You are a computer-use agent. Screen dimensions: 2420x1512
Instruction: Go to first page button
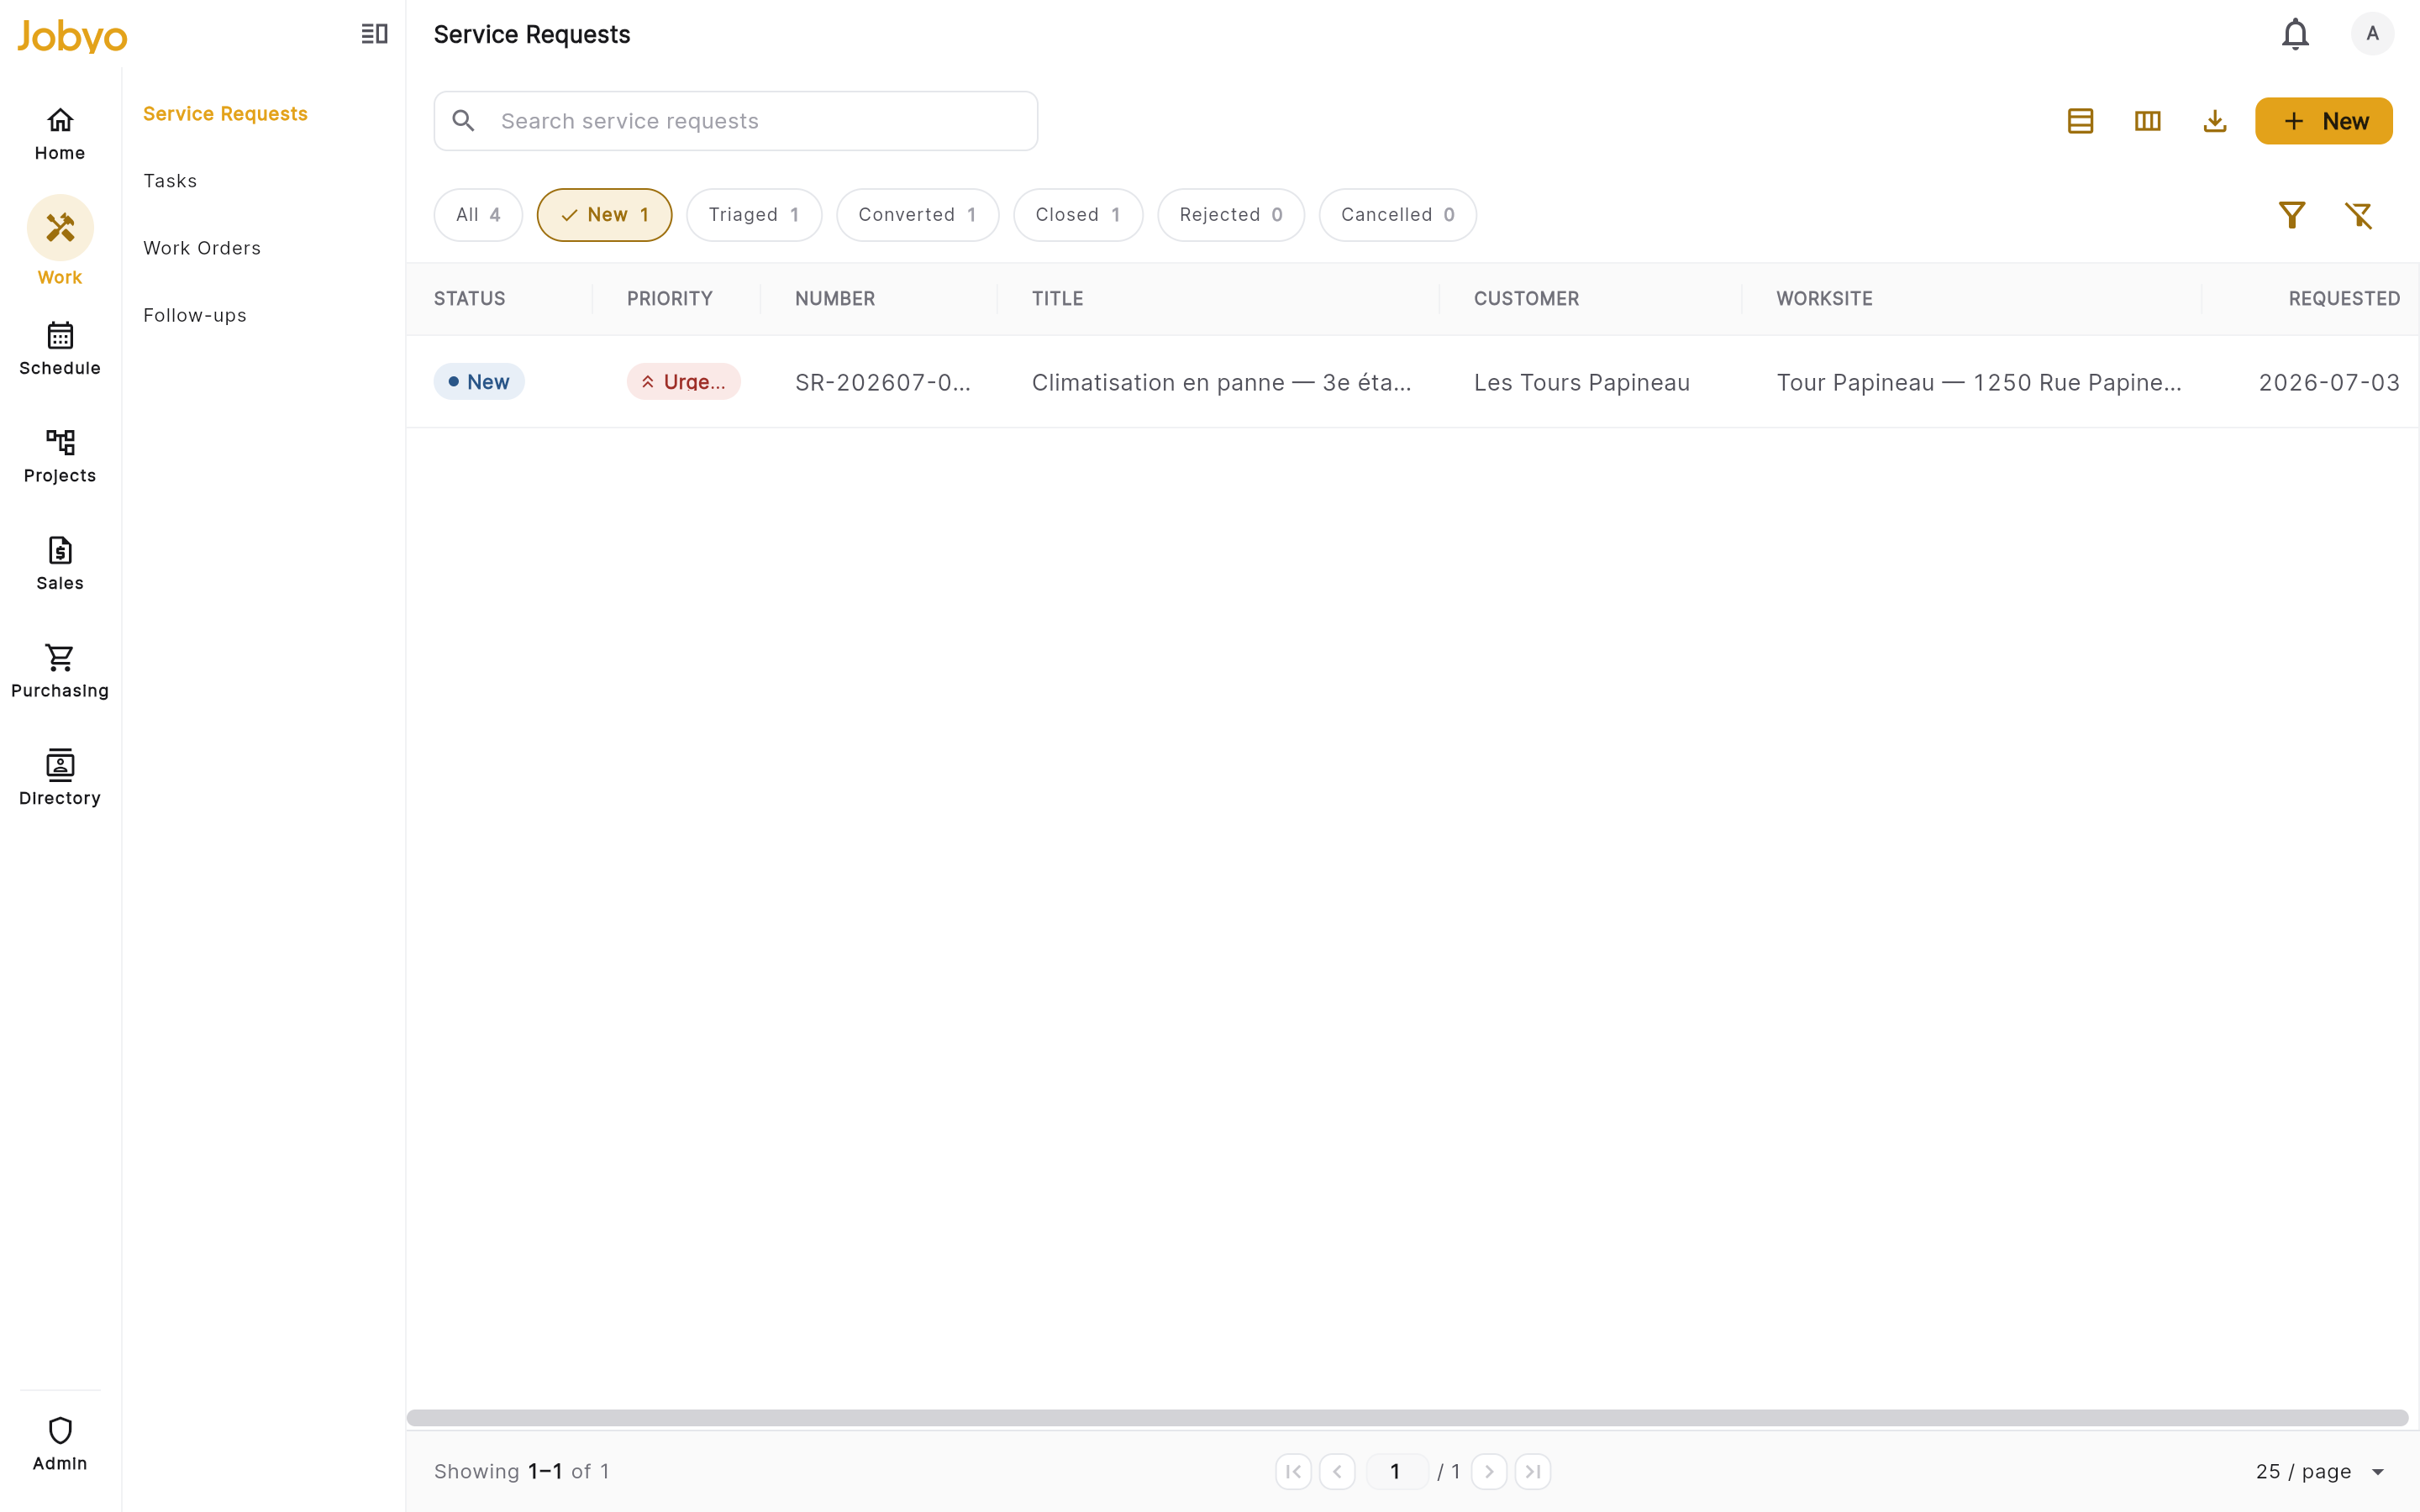[x=1293, y=1471]
